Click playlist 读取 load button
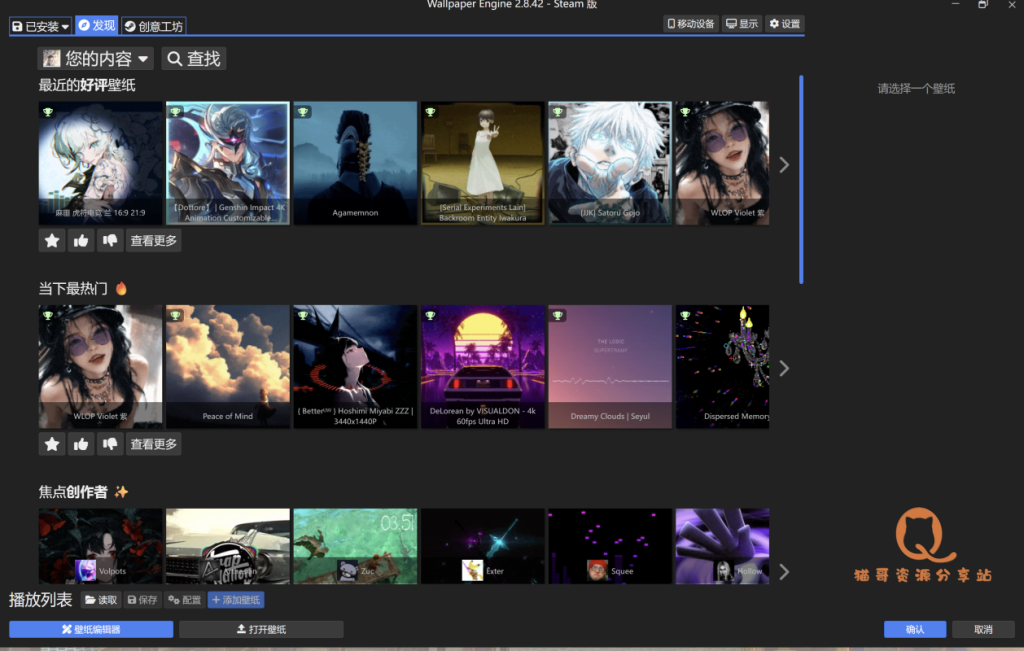Screen dimensions: 1024x651 tap(101, 600)
